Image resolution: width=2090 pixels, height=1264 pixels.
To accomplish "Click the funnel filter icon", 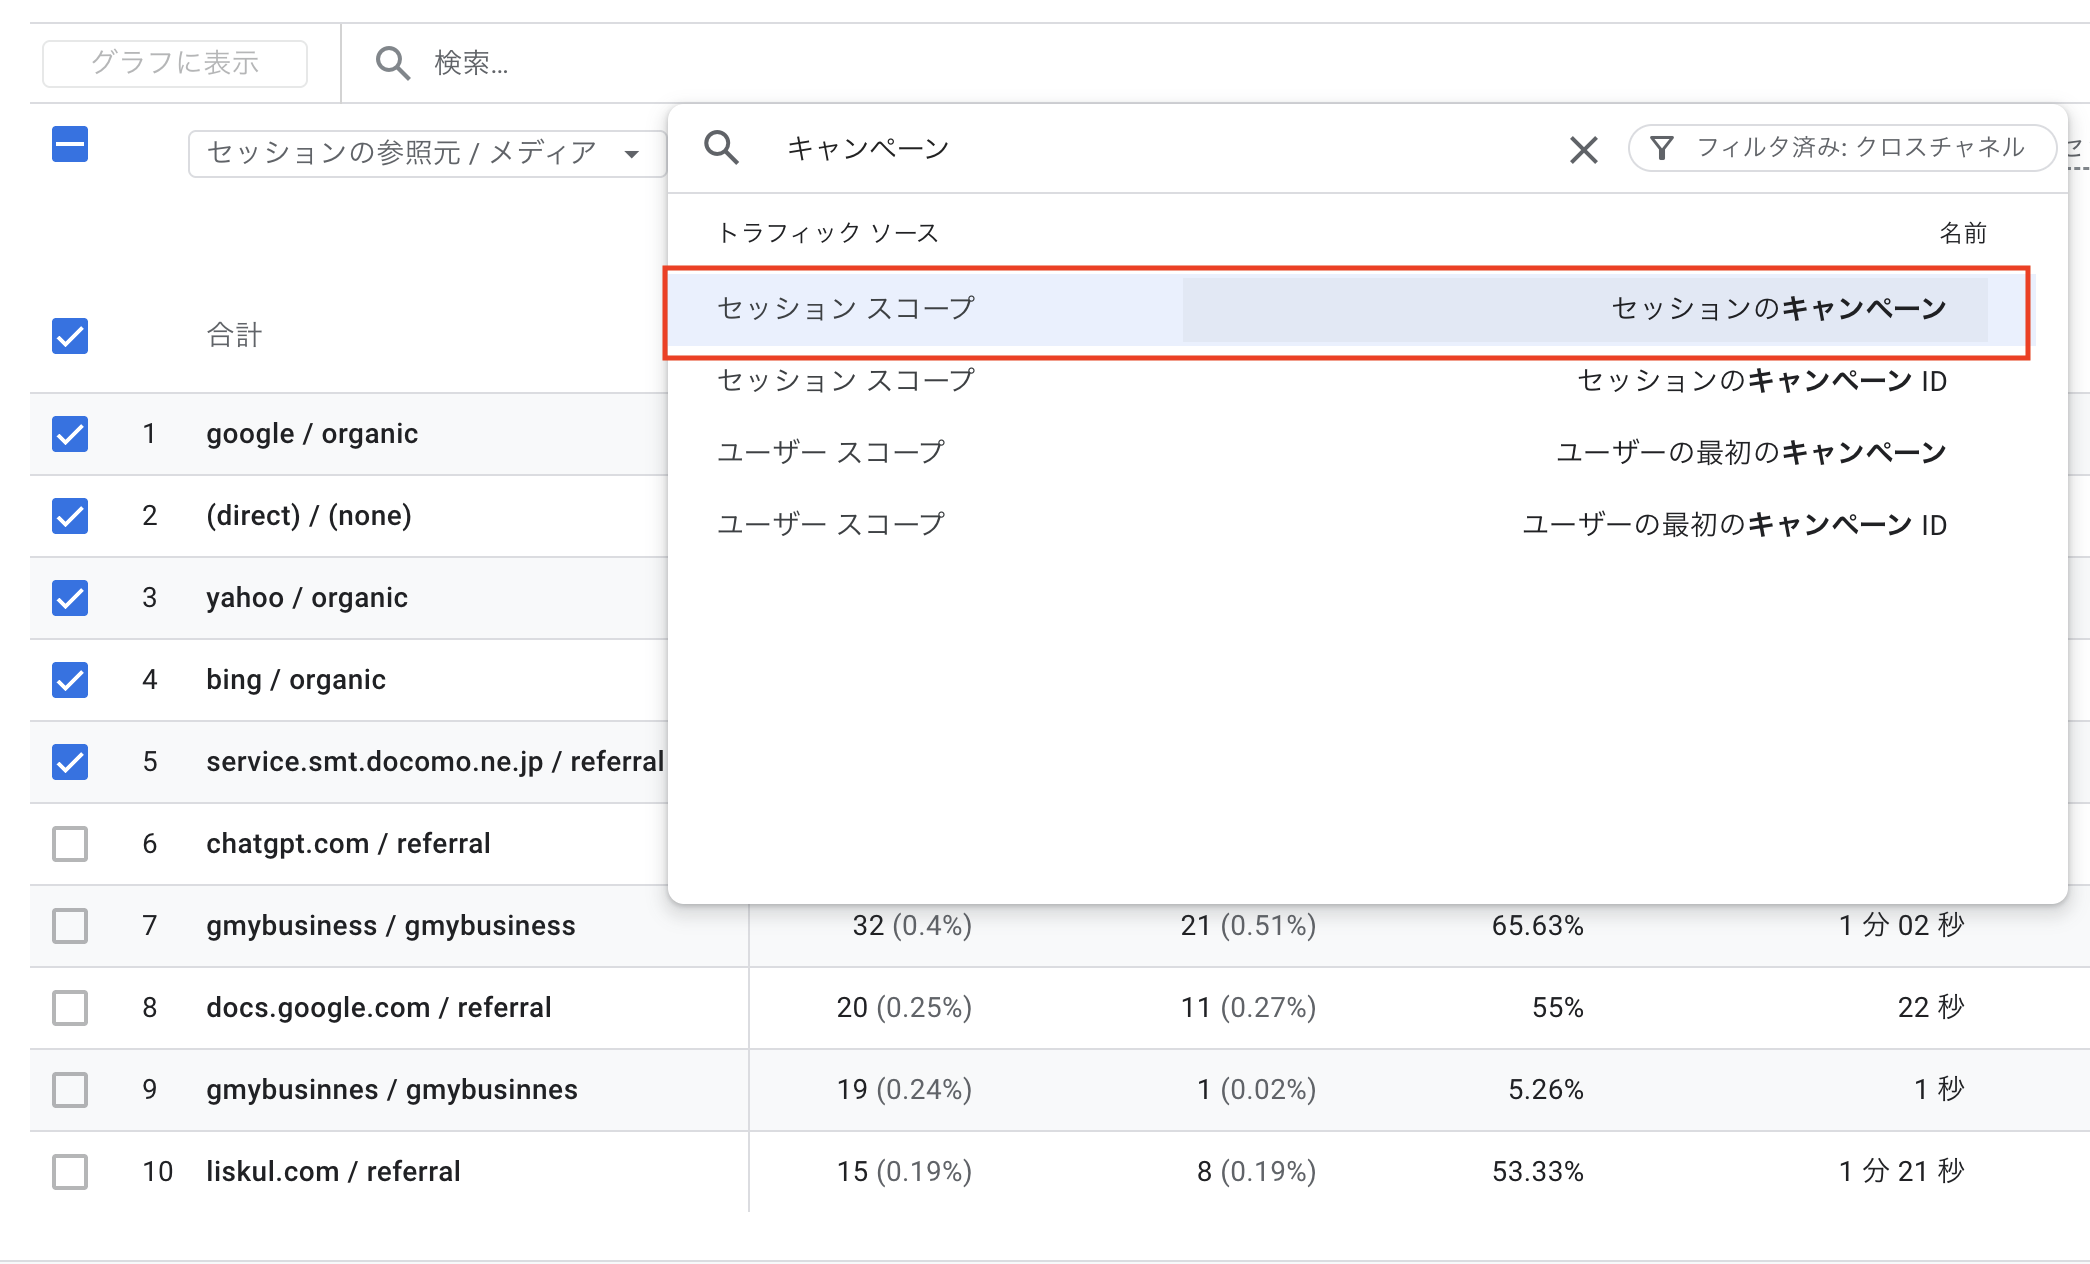I will (1661, 148).
